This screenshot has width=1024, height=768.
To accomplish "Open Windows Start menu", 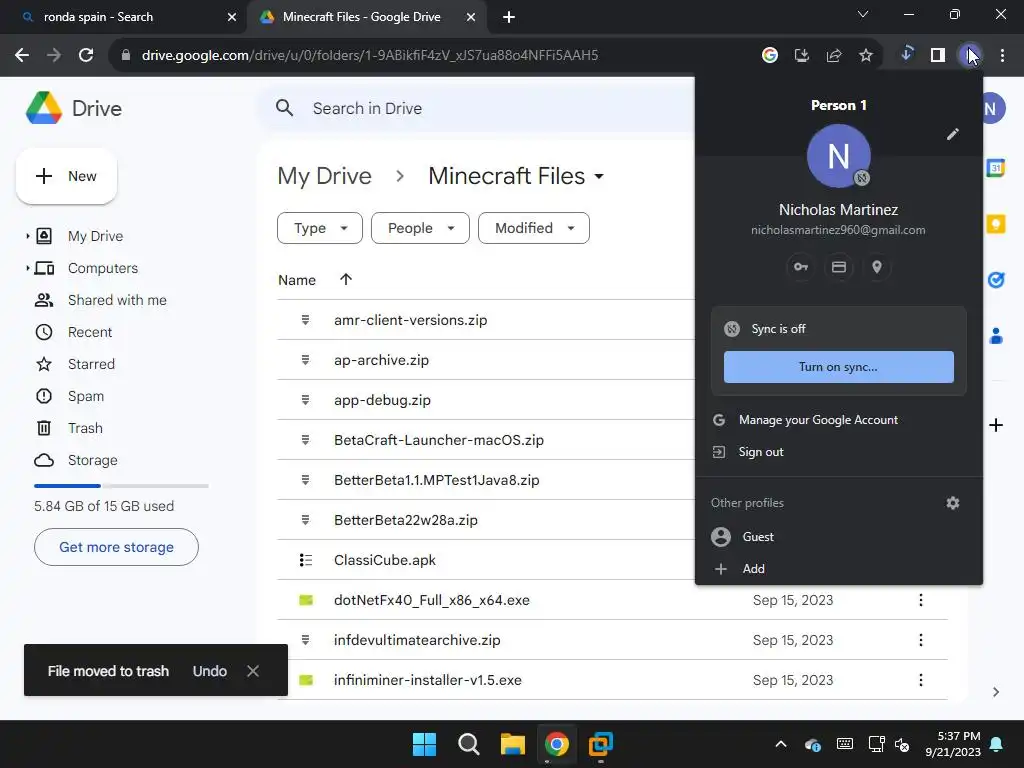I will click(424, 744).
